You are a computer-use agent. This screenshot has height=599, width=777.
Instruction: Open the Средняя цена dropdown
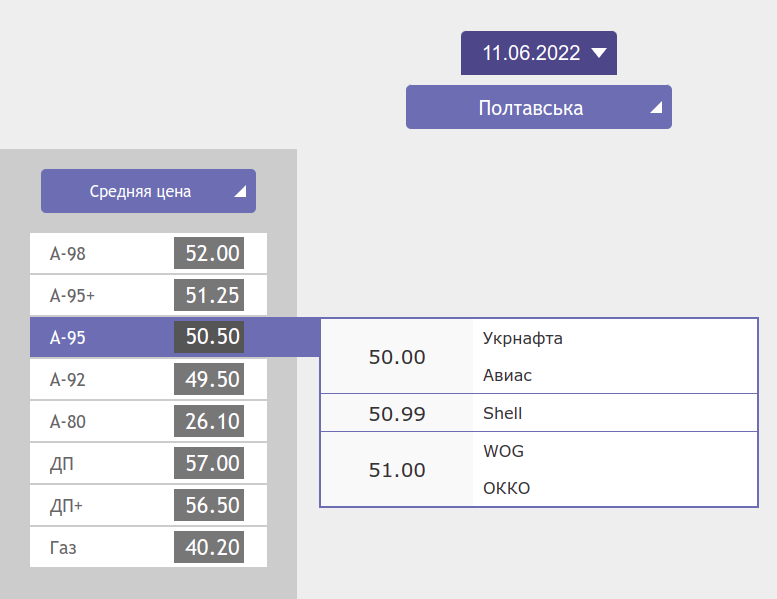tap(148, 191)
